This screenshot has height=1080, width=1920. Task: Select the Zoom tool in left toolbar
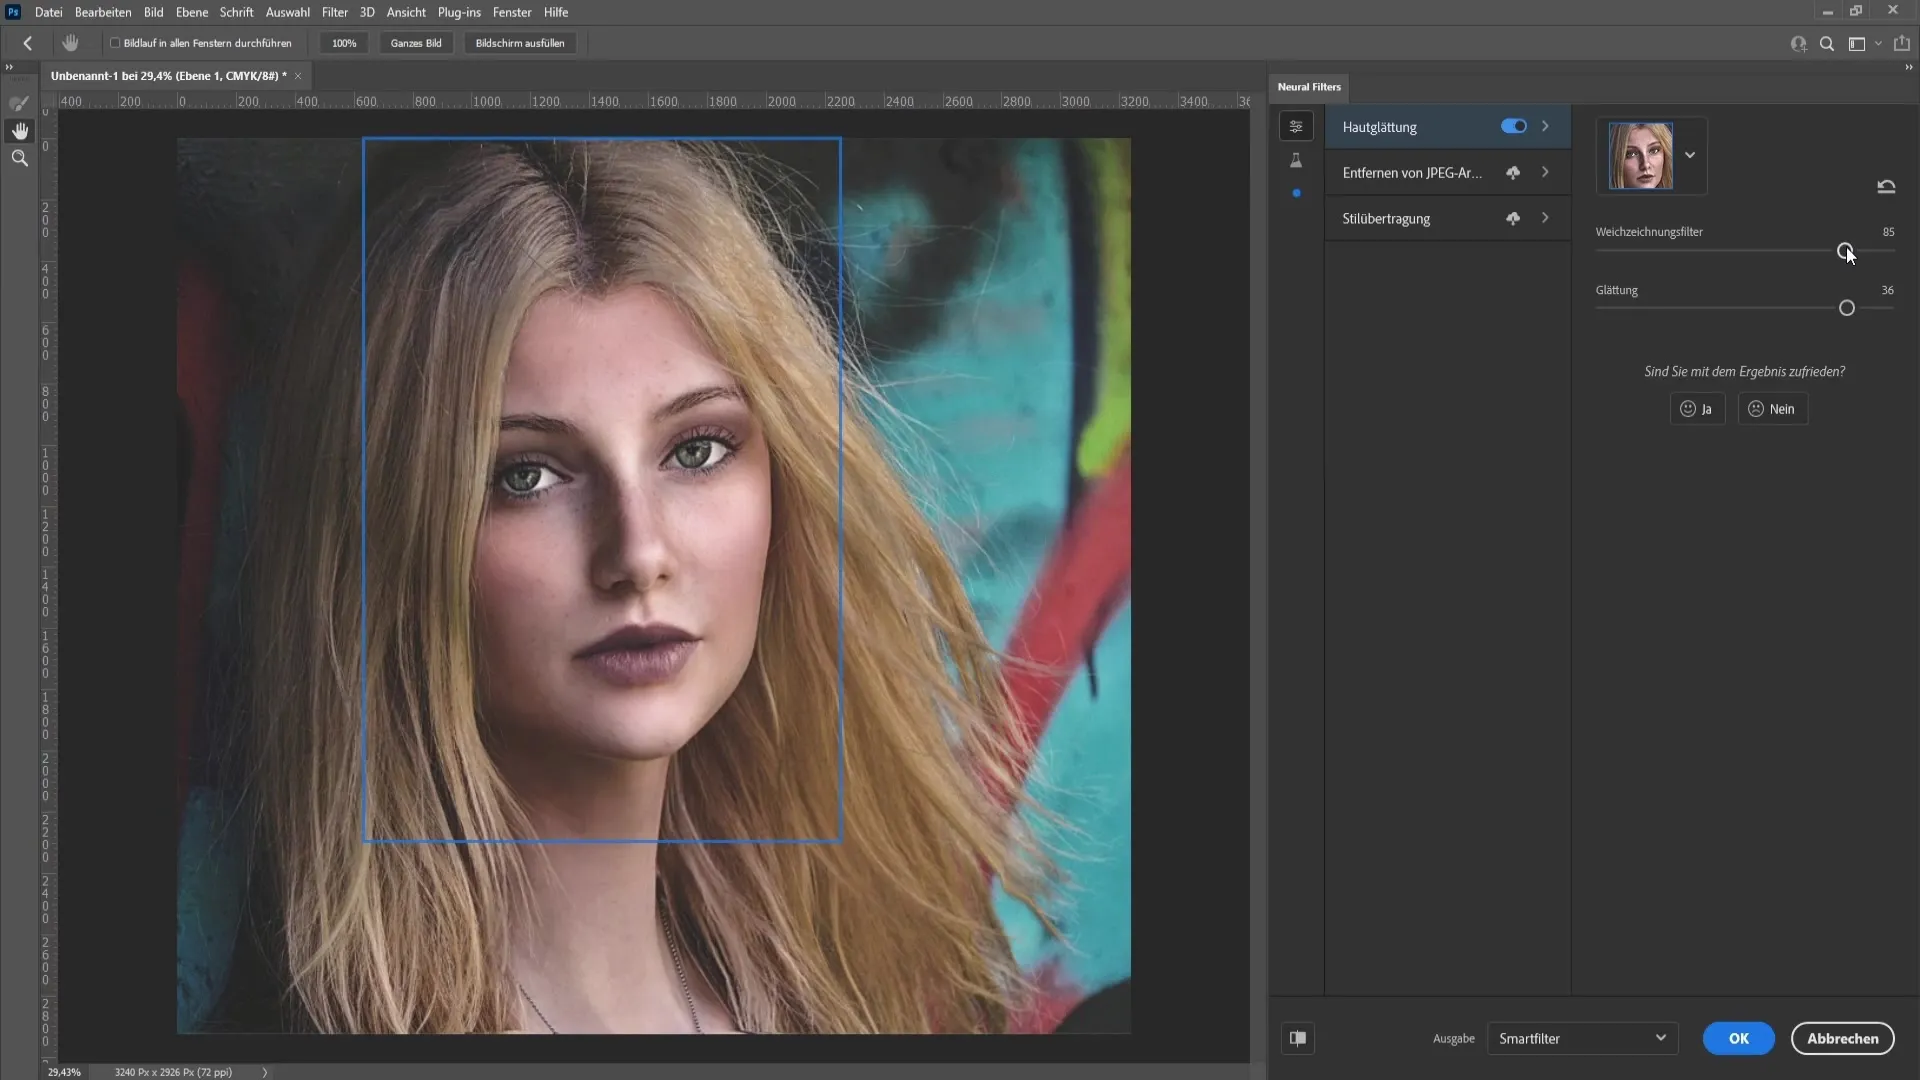19,158
